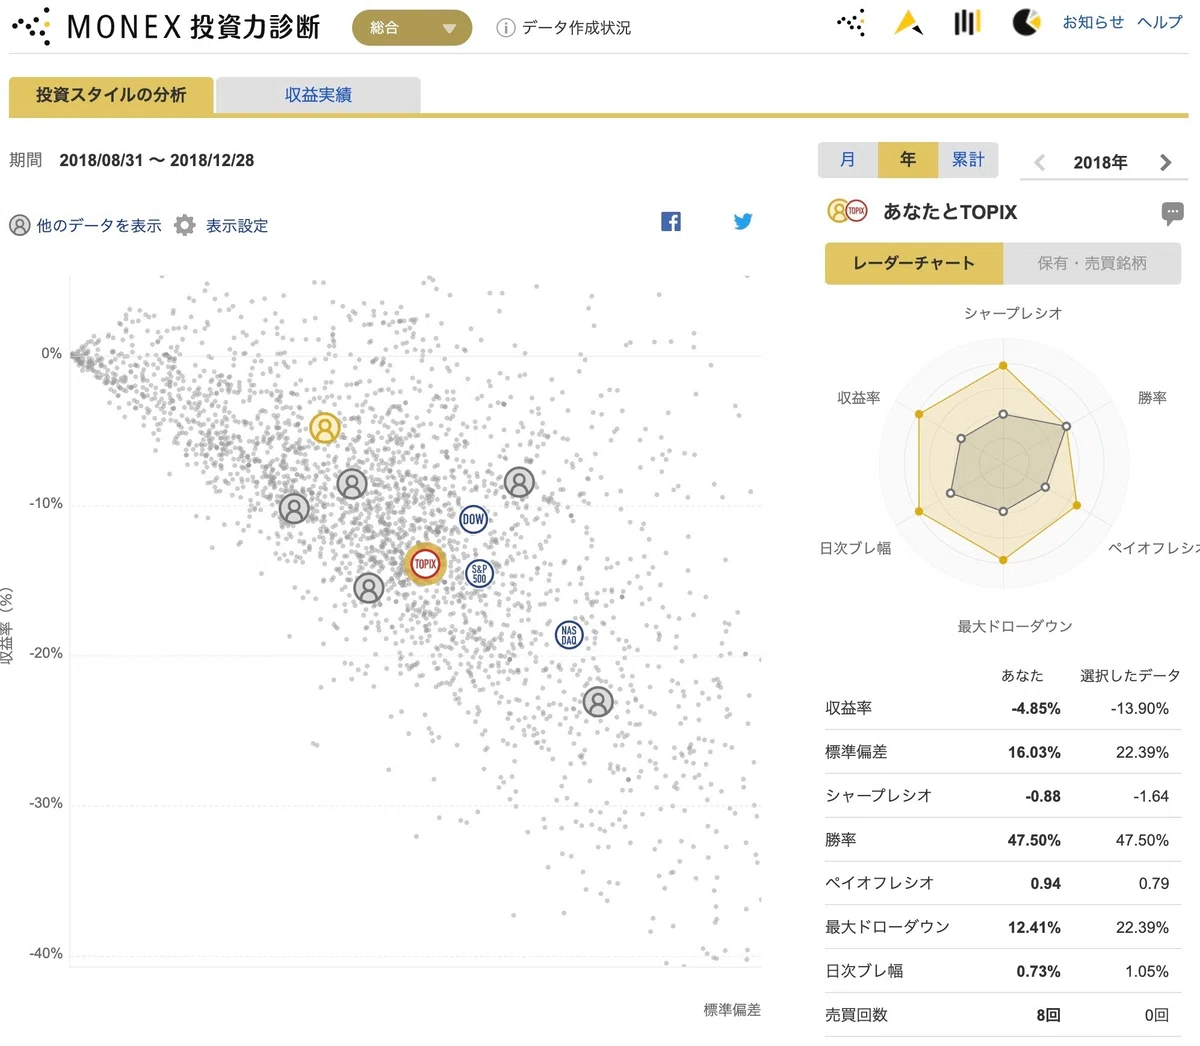Click the DOW marker on scatter plot
The height and width of the screenshot is (1046, 1200).
pos(473,519)
